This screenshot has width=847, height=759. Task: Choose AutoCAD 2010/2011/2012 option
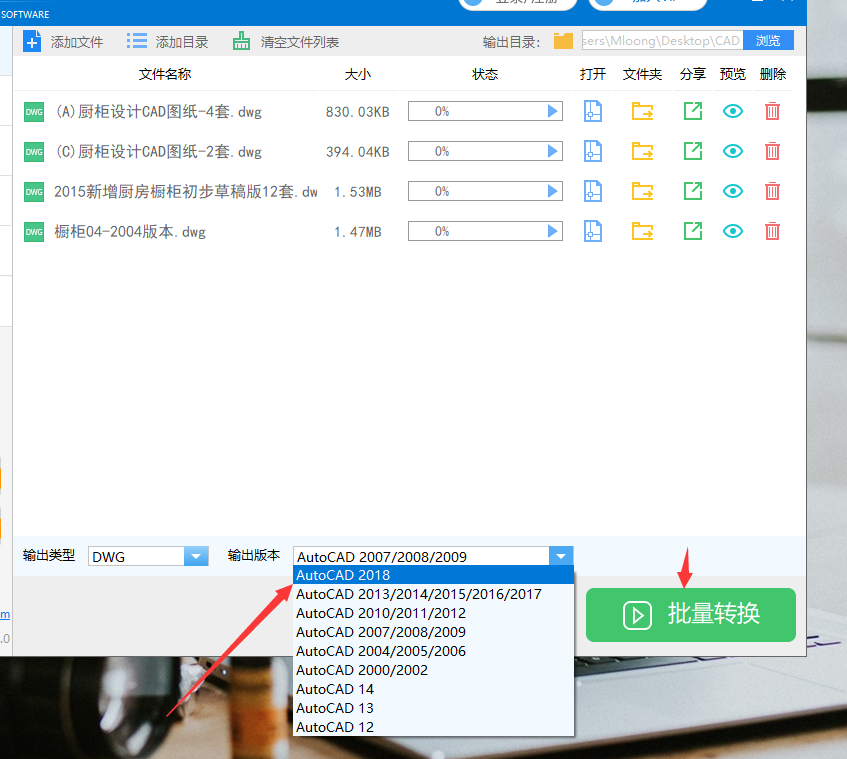pos(433,613)
